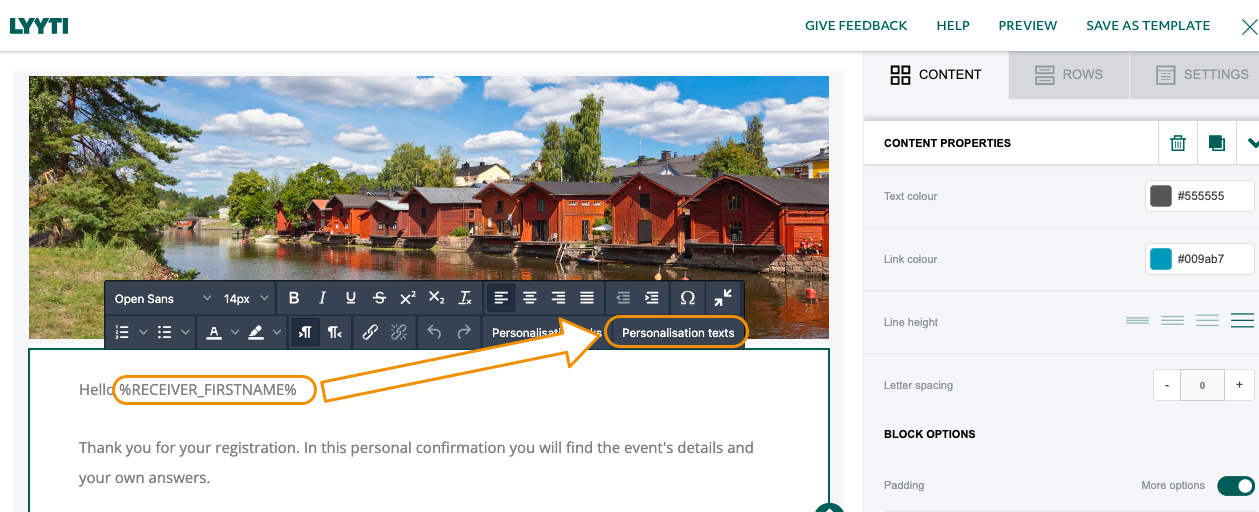The width and height of the screenshot is (1259, 512).
Task: Insert special character omega
Action: [688, 298]
